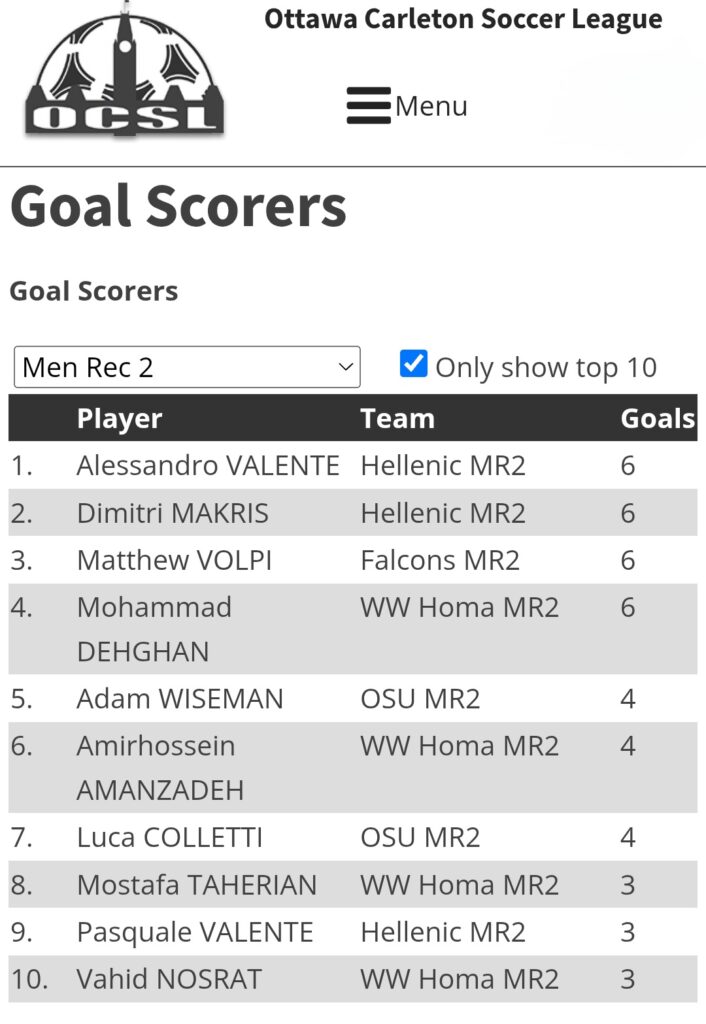Click Vahid NOSRAT player name
706x1024 pixels.
[169, 979]
